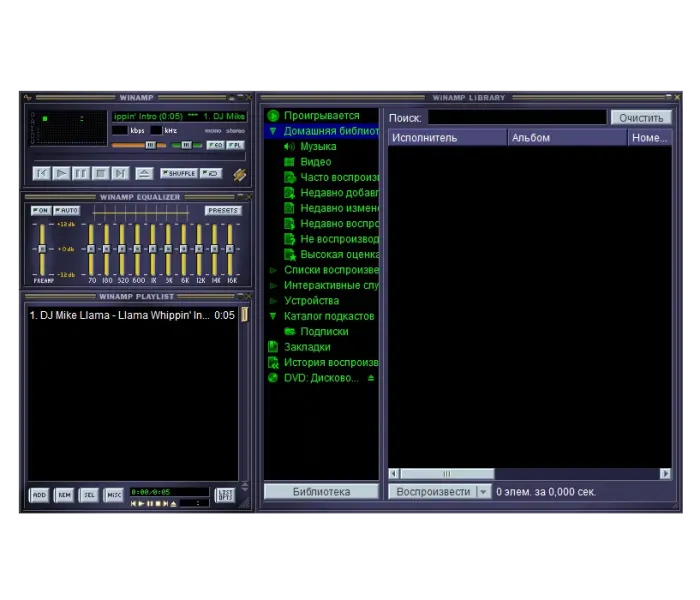
Task: Click the eject icon next to DVD drive
Action: coord(371,378)
